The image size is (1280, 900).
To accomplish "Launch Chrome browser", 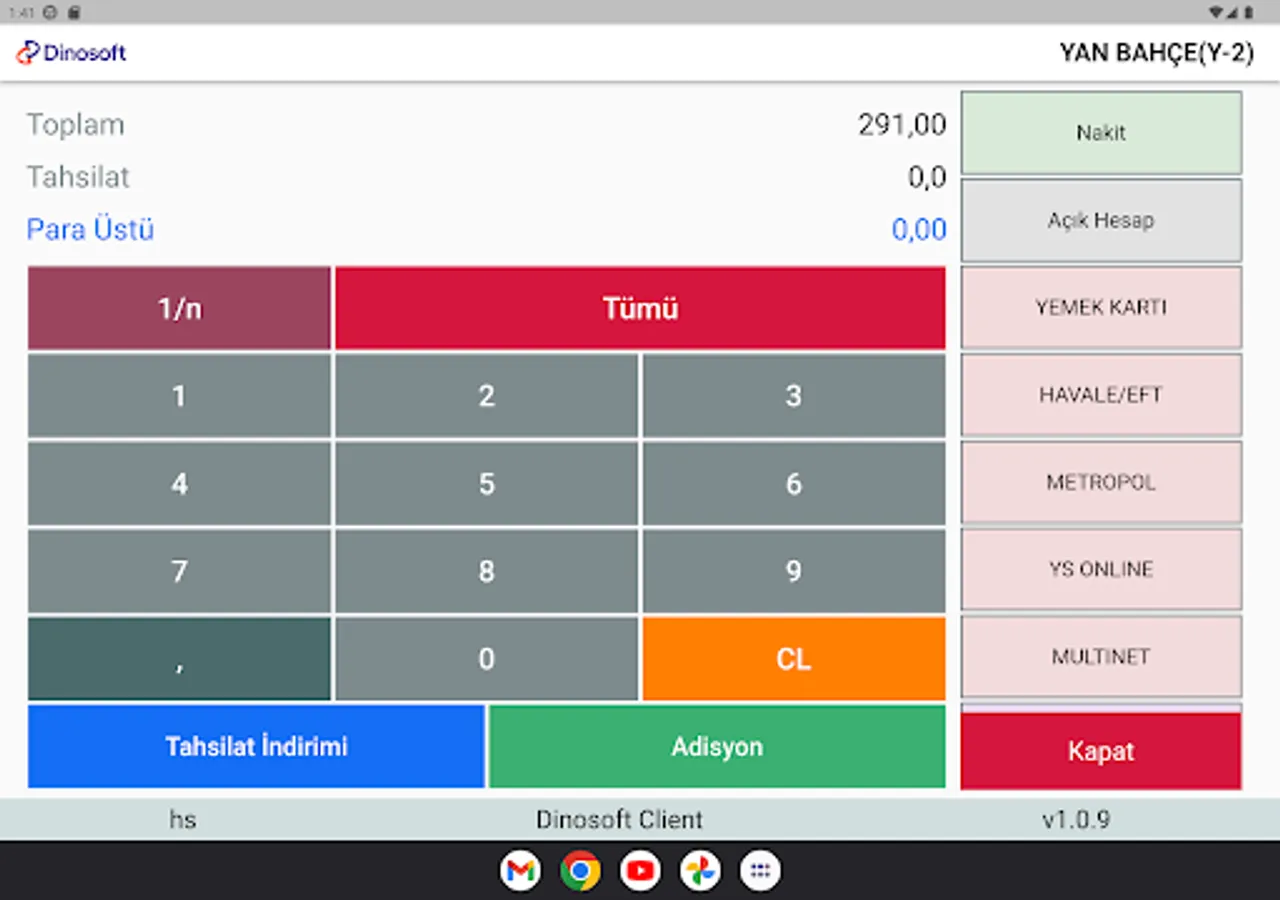I will pyautogui.click(x=580, y=870).
